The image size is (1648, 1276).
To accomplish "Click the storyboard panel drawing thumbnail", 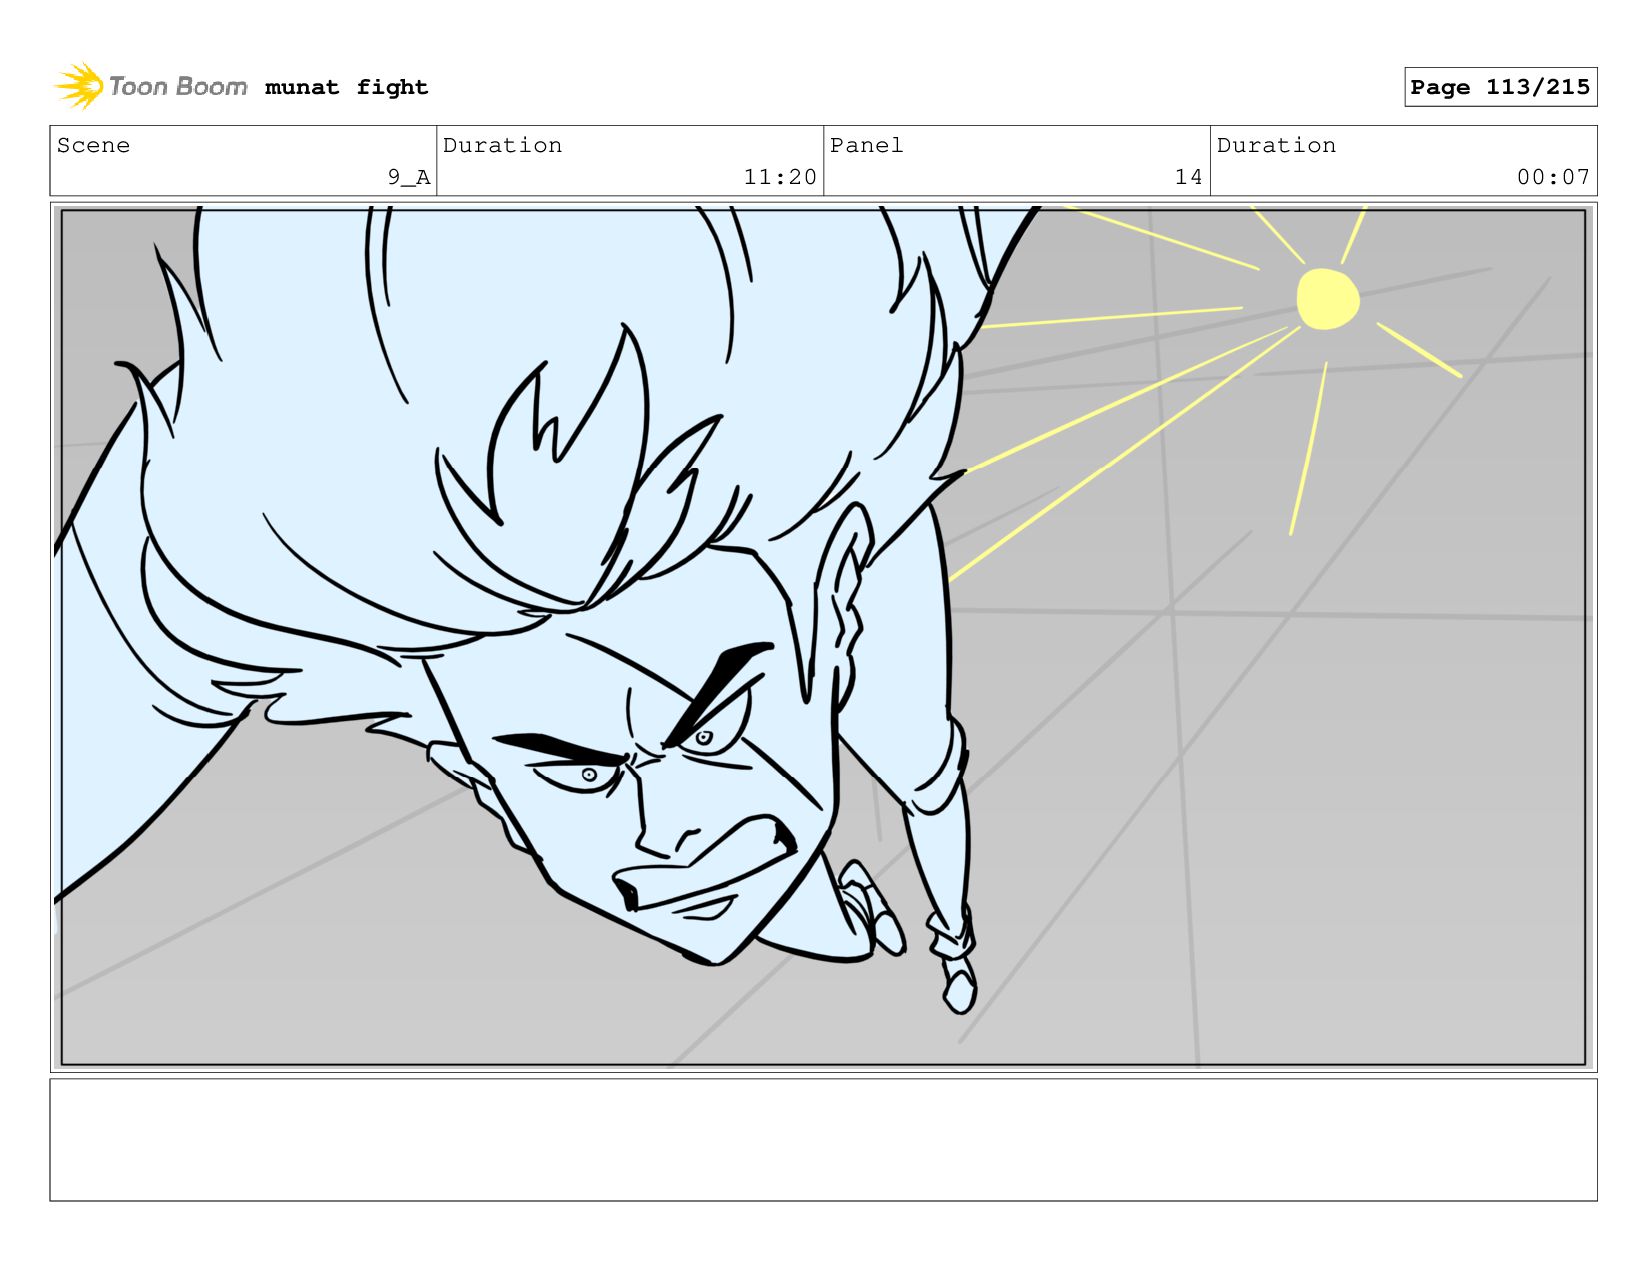I will 823,637.
